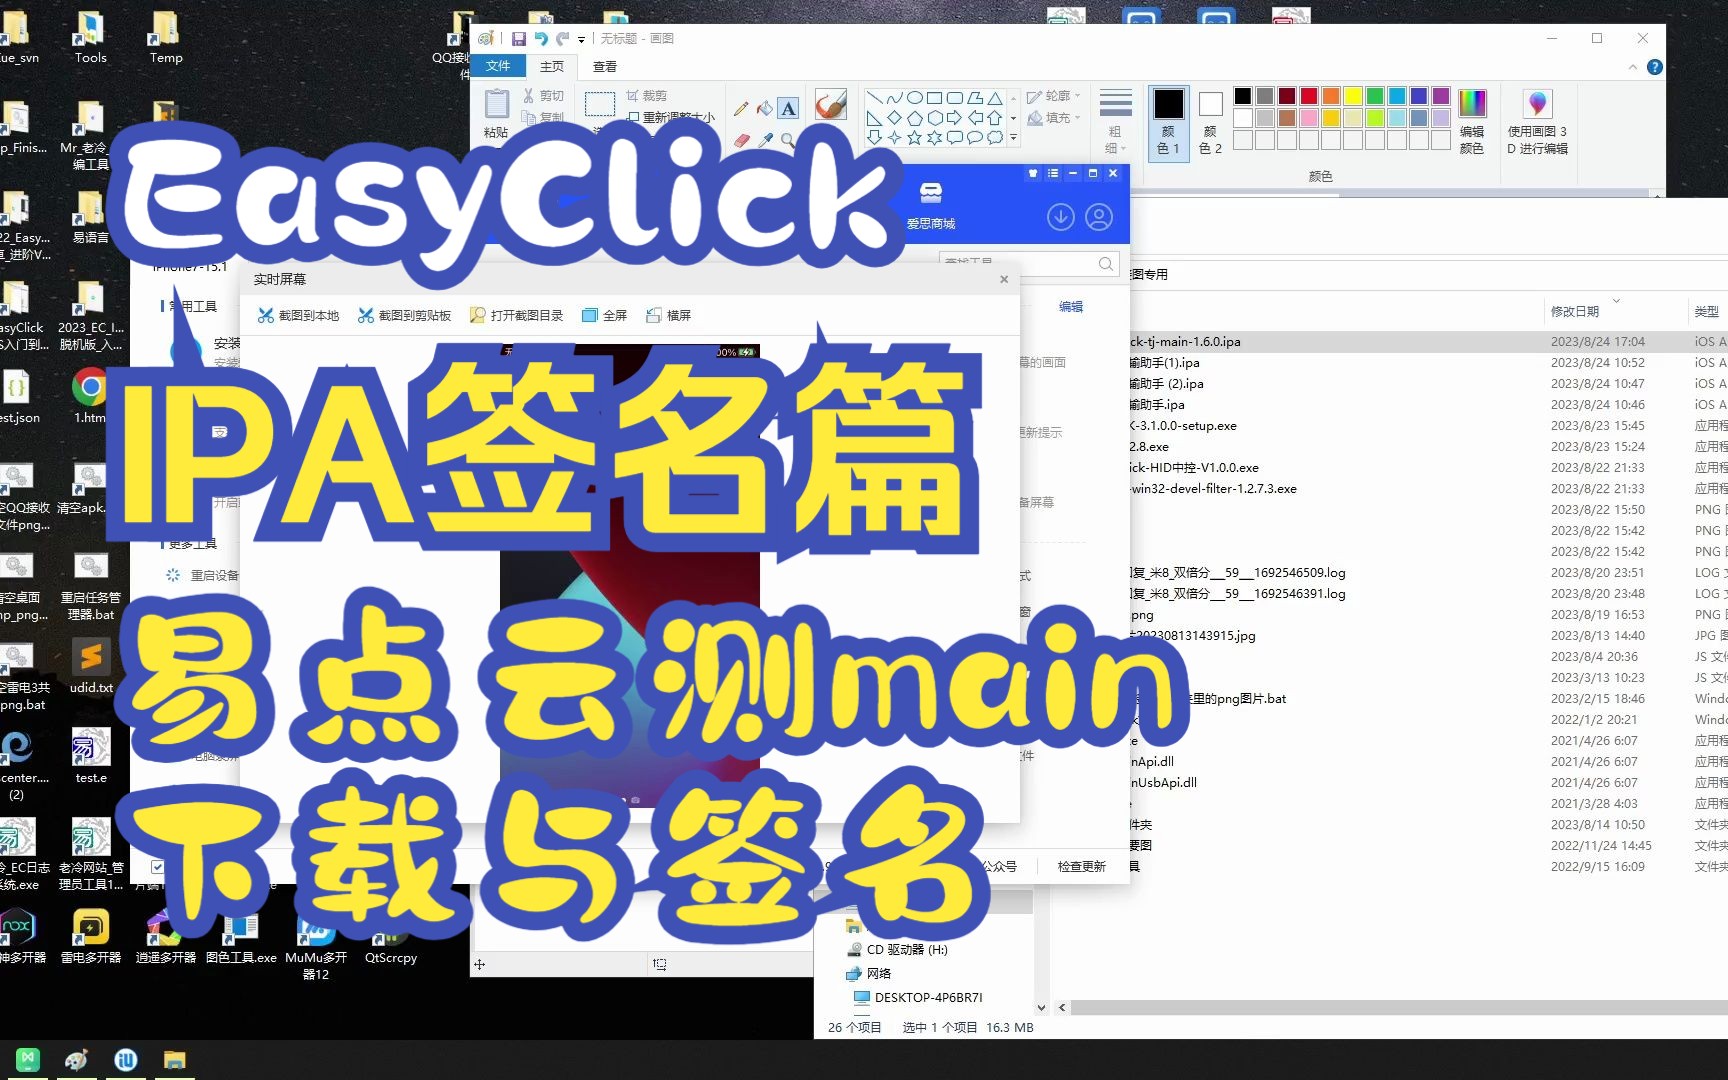The height and width of the screenshot is (1080, 1728).
Task: Open Paint help with the question mark icon
Action: [x=1655, y=67]
